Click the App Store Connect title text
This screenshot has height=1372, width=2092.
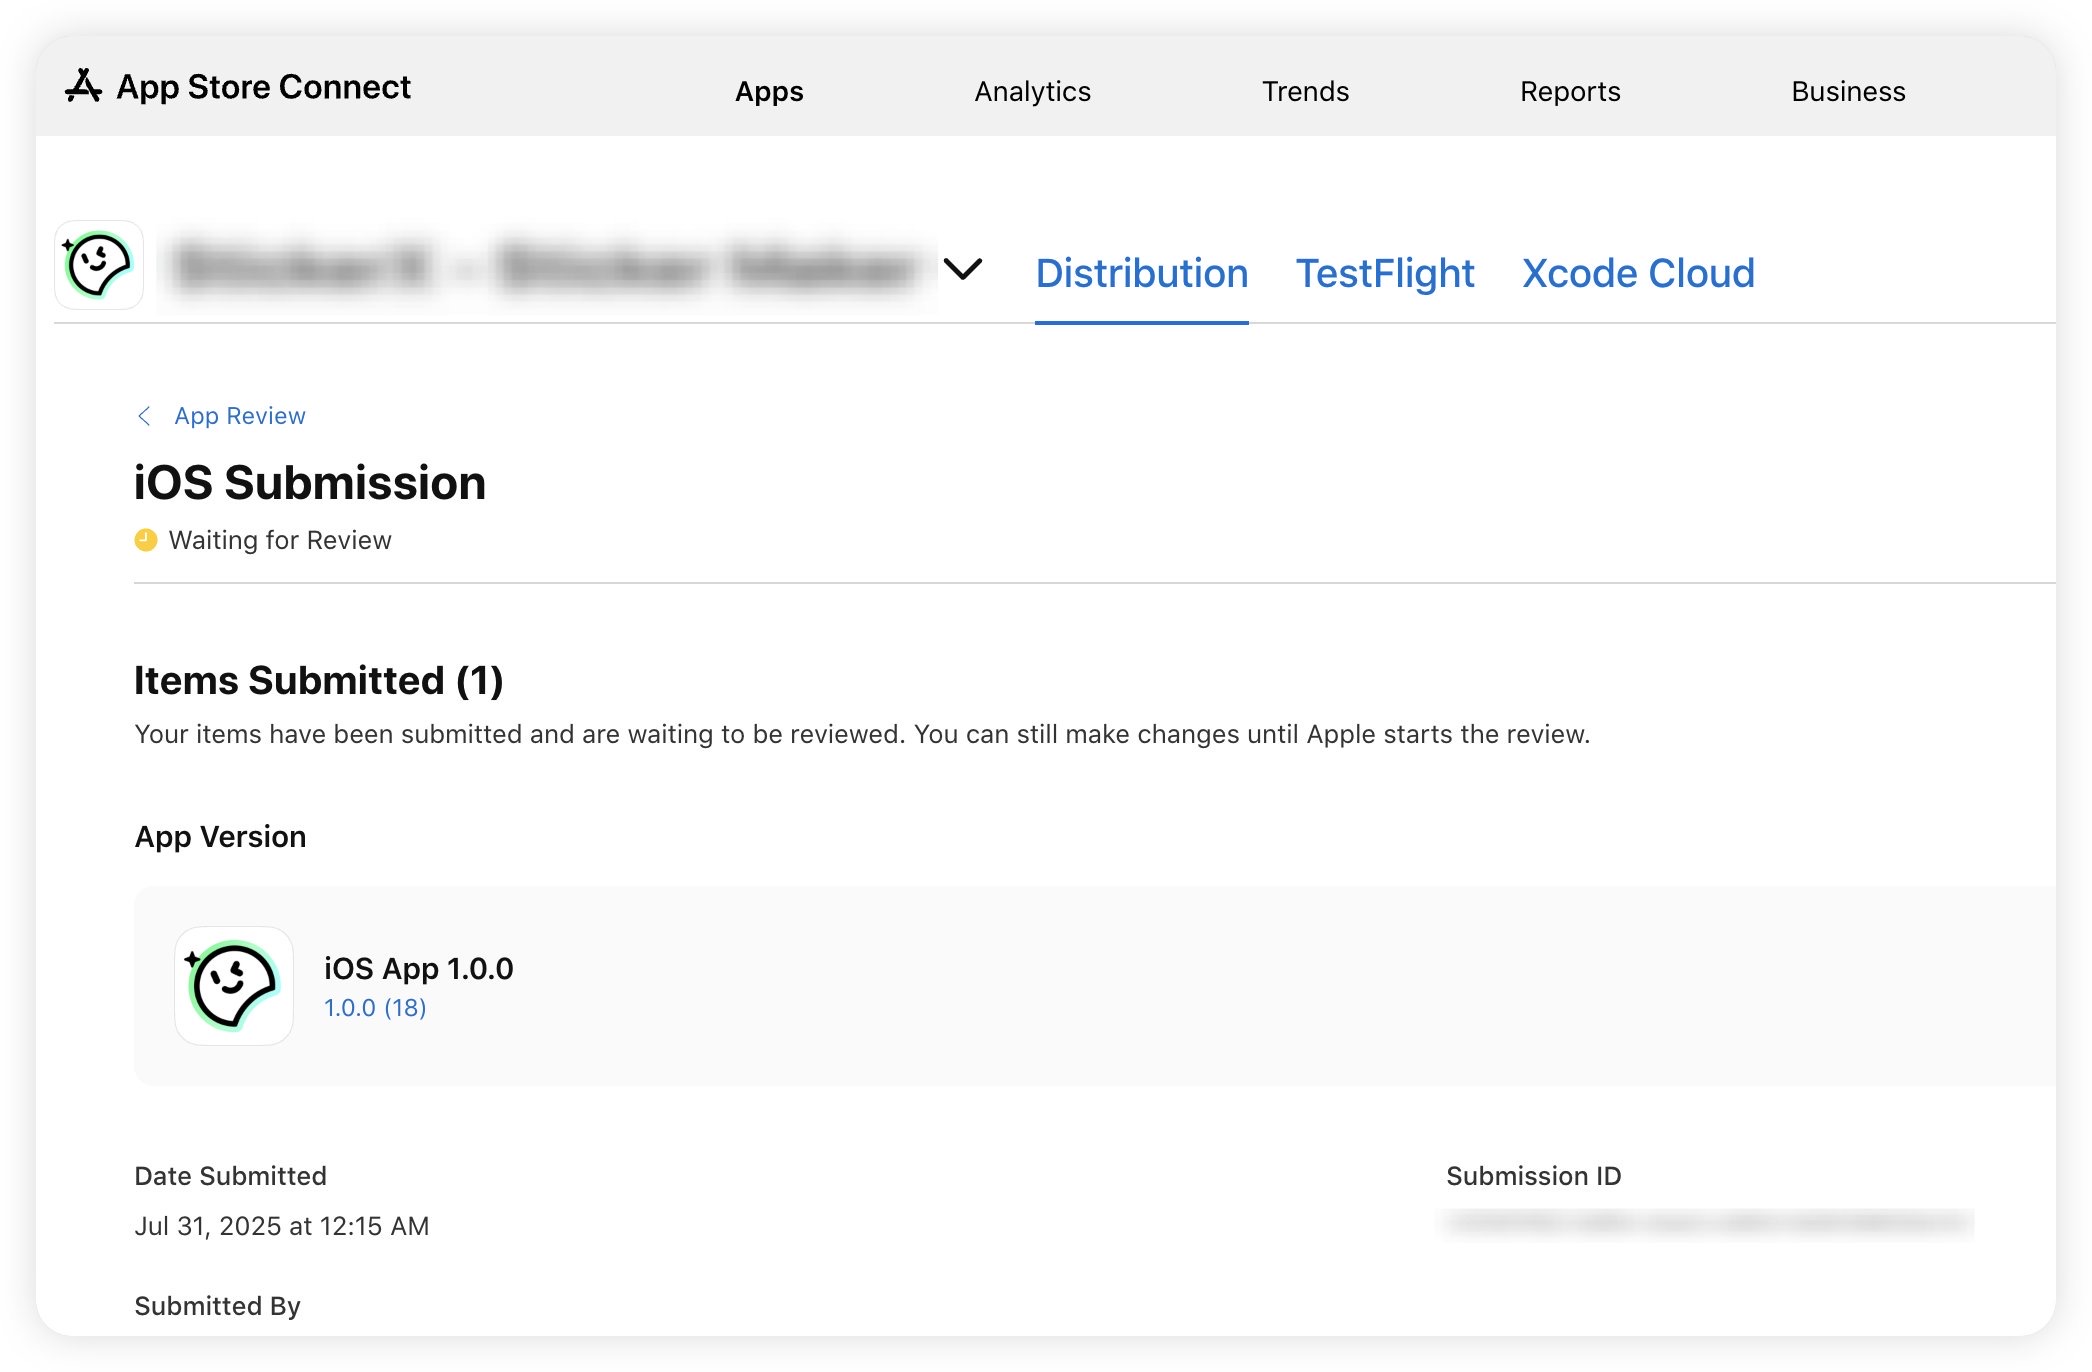pyautogui.click(x=264, y=87)
